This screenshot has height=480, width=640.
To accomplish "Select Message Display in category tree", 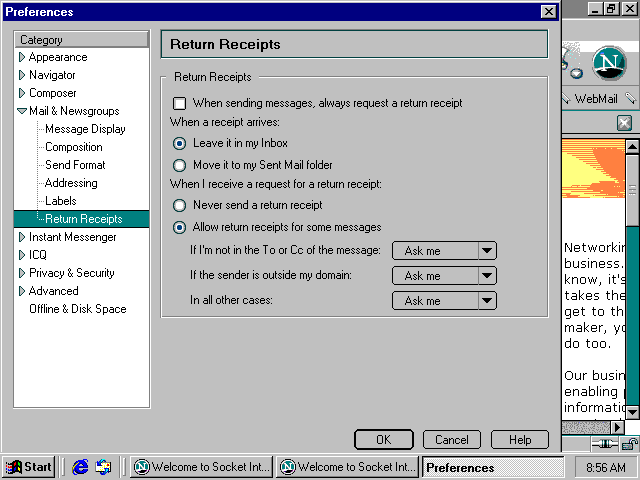I will [85, 129].
